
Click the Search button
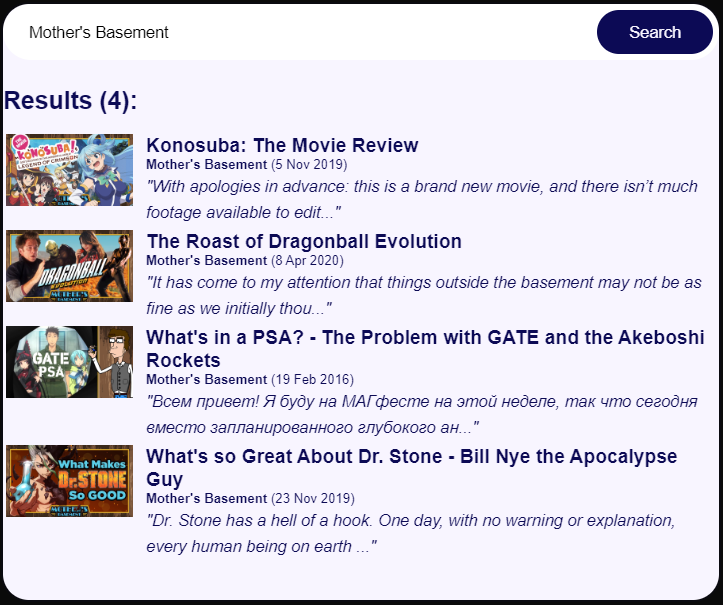654,32
